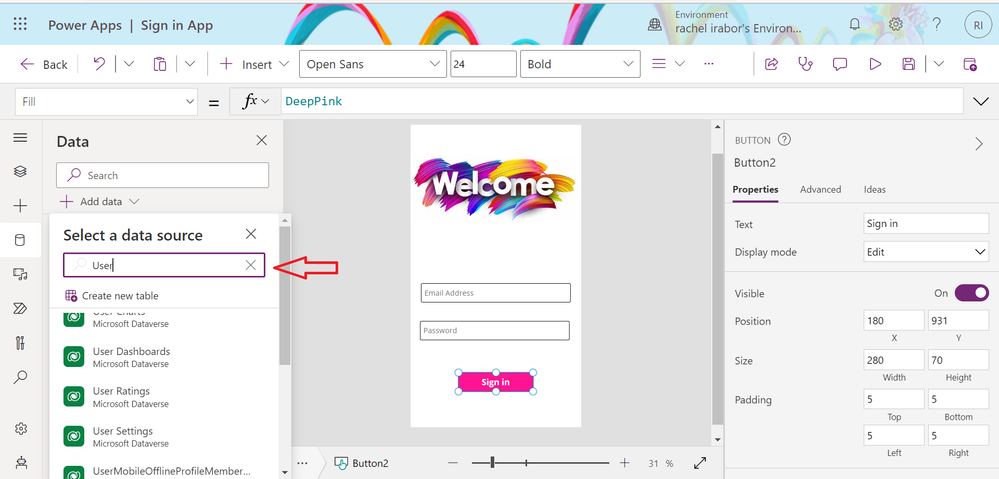999x479 pixels.
Task: Click the Insert plus icon in sidebar
Action: click(x=20, y=206)
